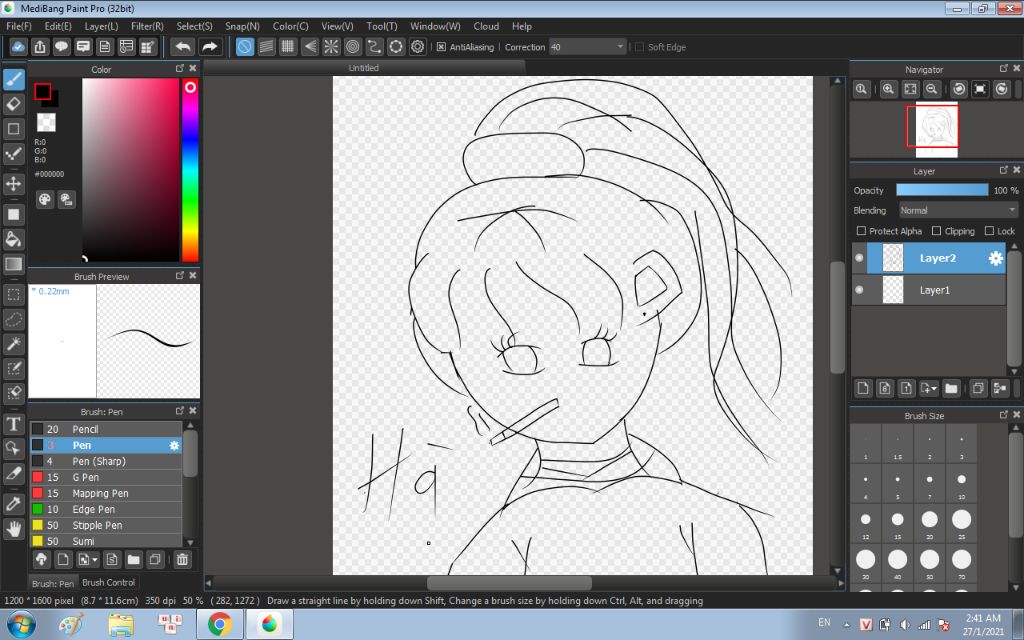The image size is (1024, 640).
Task: Click the Undo arrow in toolbar
Action: tap(184, 47)
